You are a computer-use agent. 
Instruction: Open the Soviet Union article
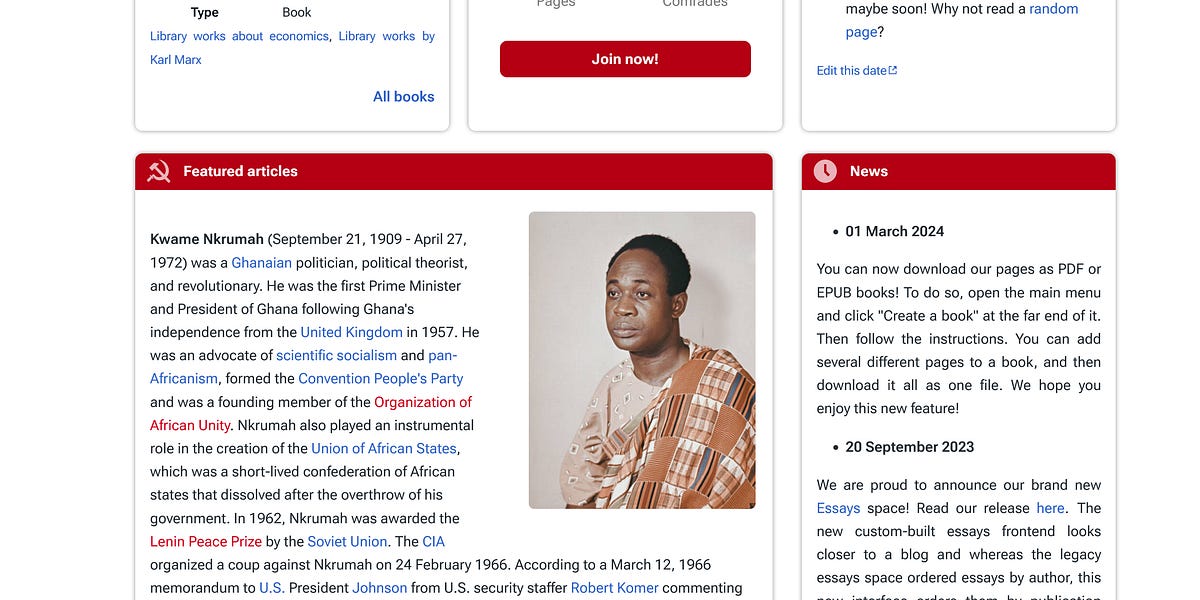coord(347,541)
